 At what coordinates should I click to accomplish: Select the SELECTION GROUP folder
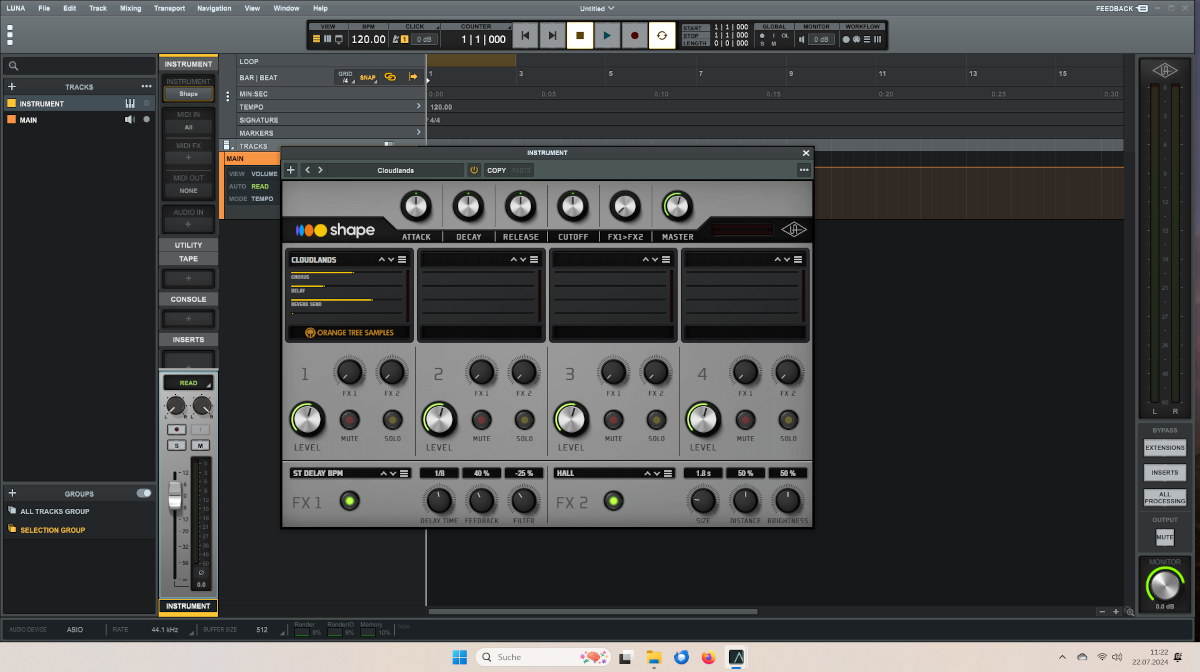pos(79,530)
